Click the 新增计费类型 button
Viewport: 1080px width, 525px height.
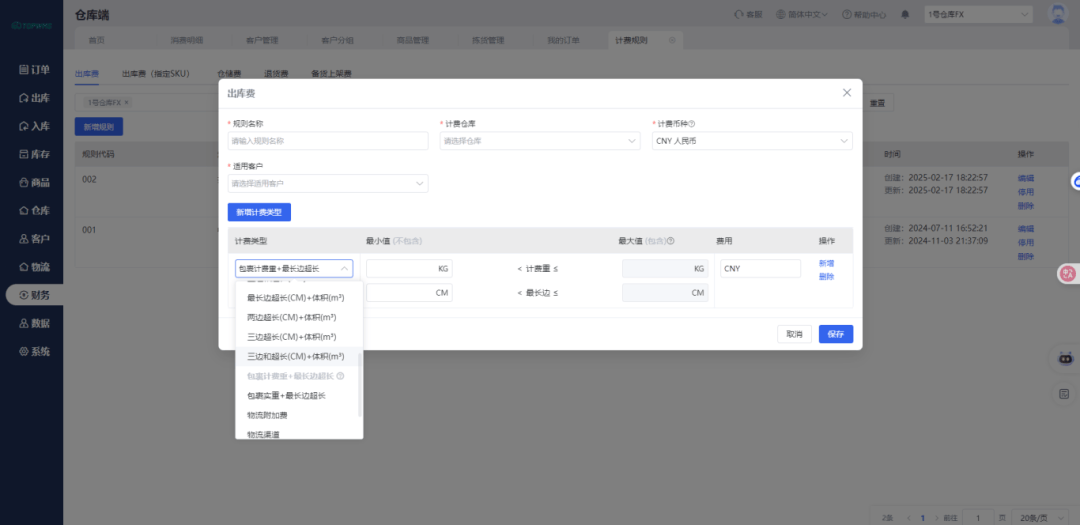click(259, 212)
